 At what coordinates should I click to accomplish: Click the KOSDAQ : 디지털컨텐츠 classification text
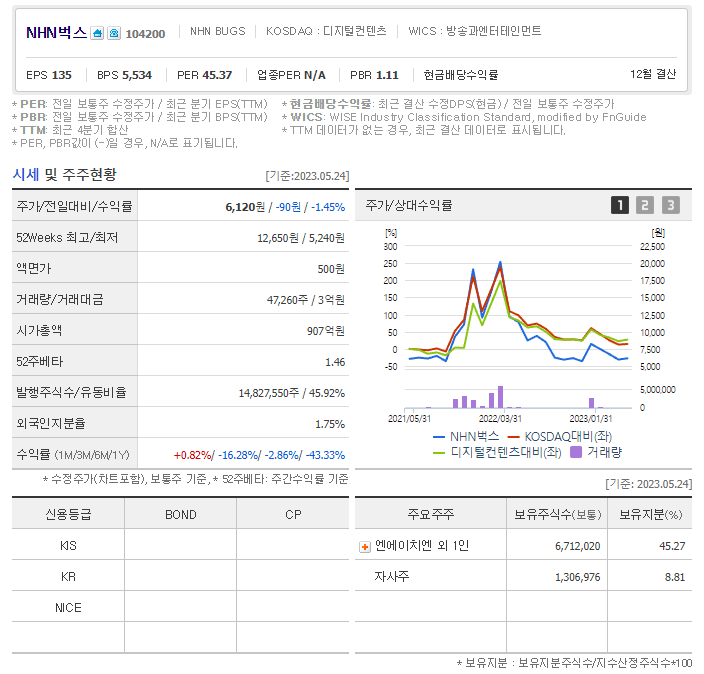pyautogui.click(x=326, y=31)
